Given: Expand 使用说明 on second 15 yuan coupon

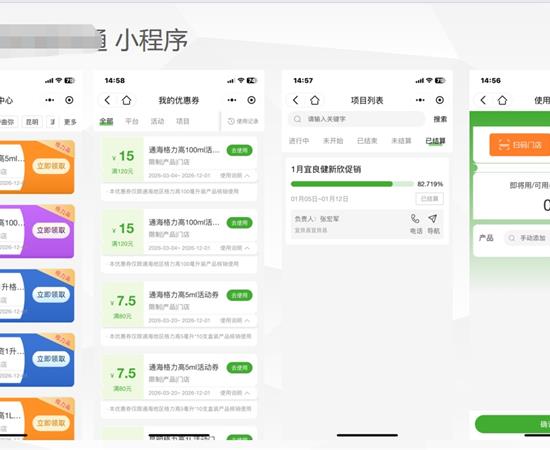Looking at the screenshot, I should pos(235,248).
